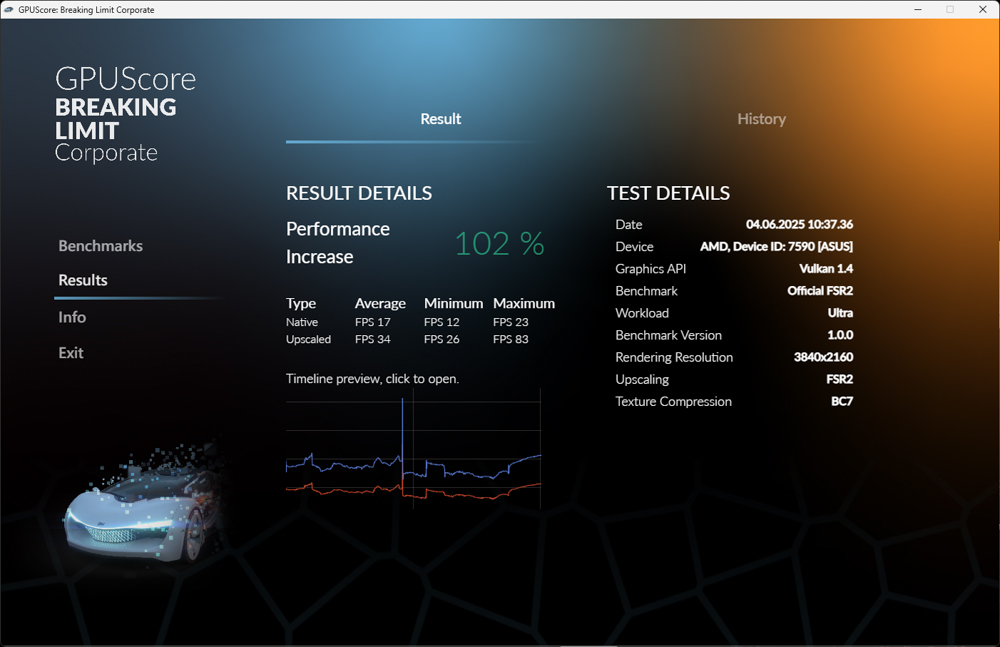Click the GPUScore Breaking Limit Corporate logo
The width and height of the screenshot is (1000, 647).
point(125,114)
